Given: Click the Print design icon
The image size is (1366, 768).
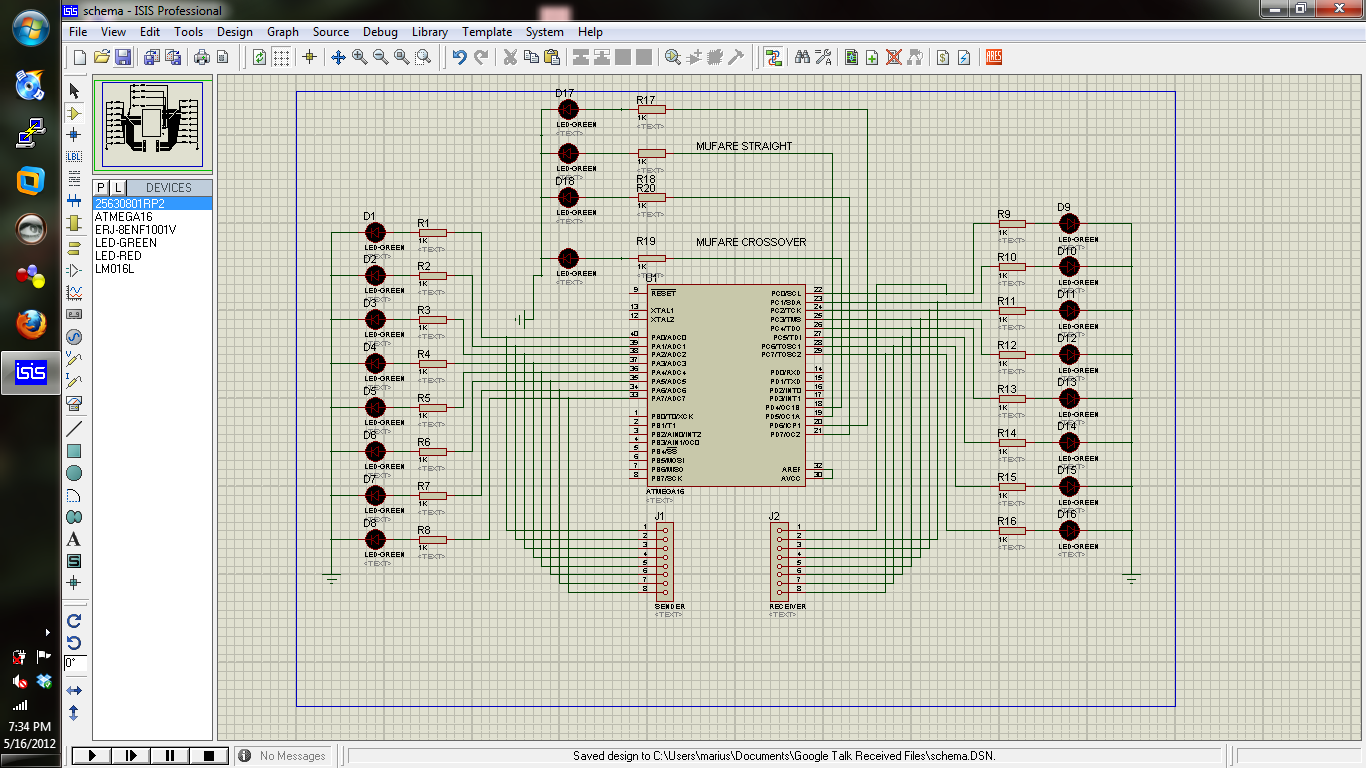Looking at the screenshot, I should (201, 57).
